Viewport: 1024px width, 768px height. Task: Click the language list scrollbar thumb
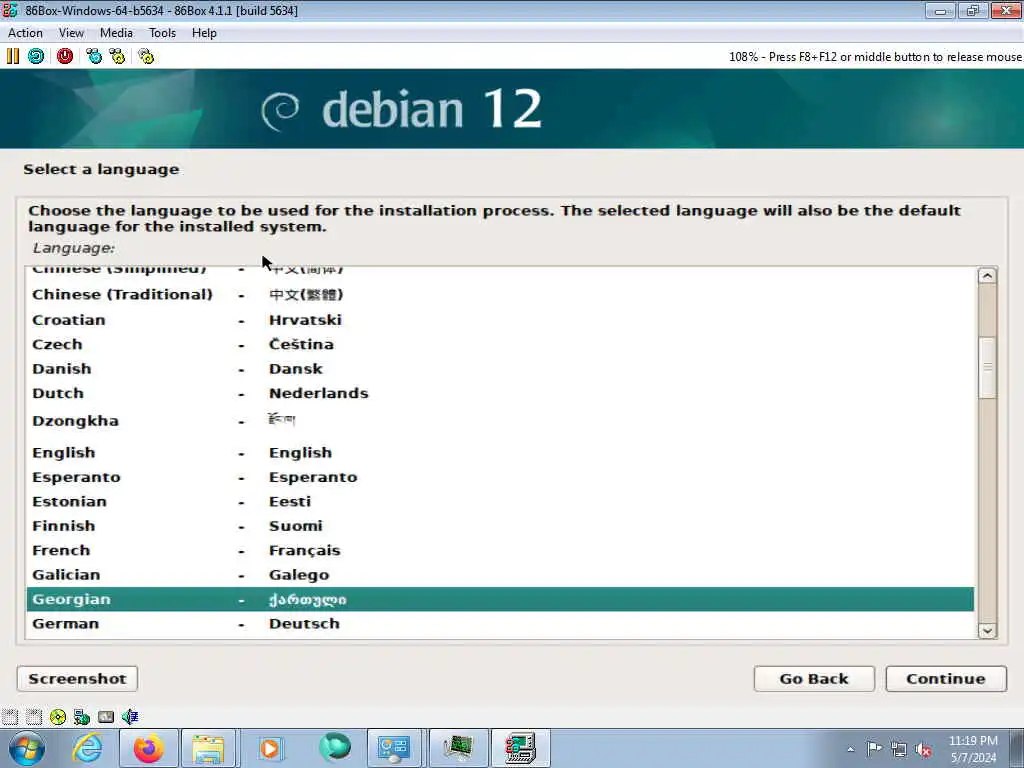987,368
